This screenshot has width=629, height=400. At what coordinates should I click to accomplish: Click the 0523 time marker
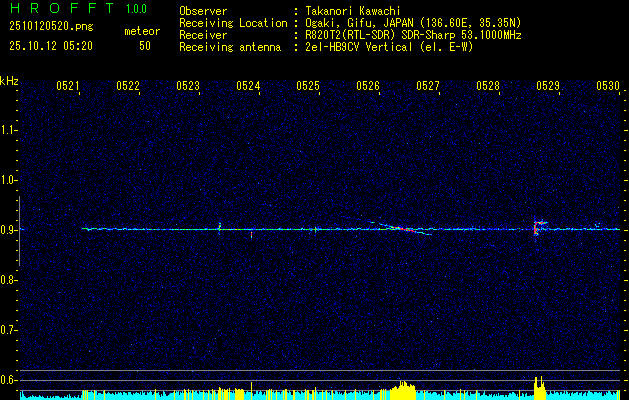coord(188,86)
